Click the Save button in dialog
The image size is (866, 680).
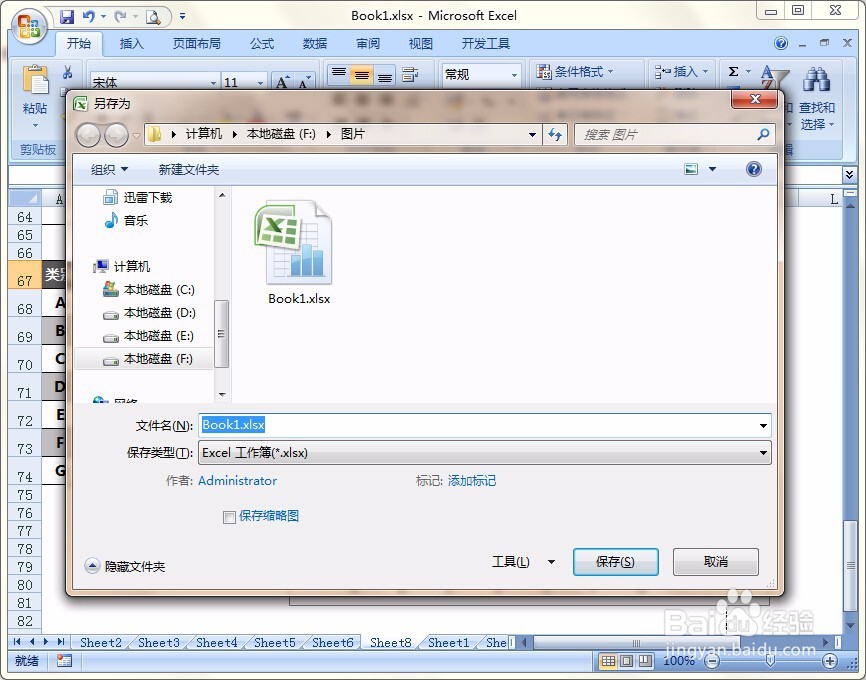(x=615, y=562)
